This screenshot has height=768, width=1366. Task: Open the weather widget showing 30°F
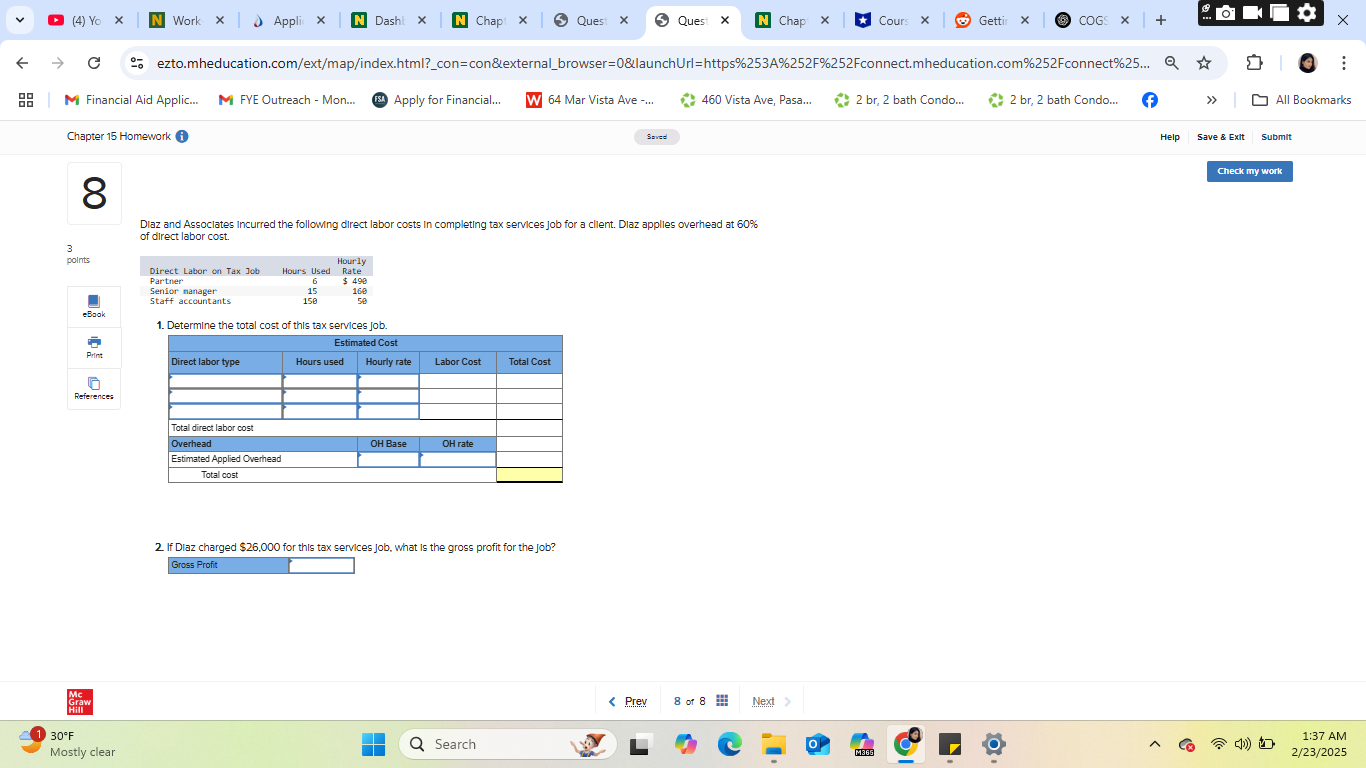(x=68, y=745)
